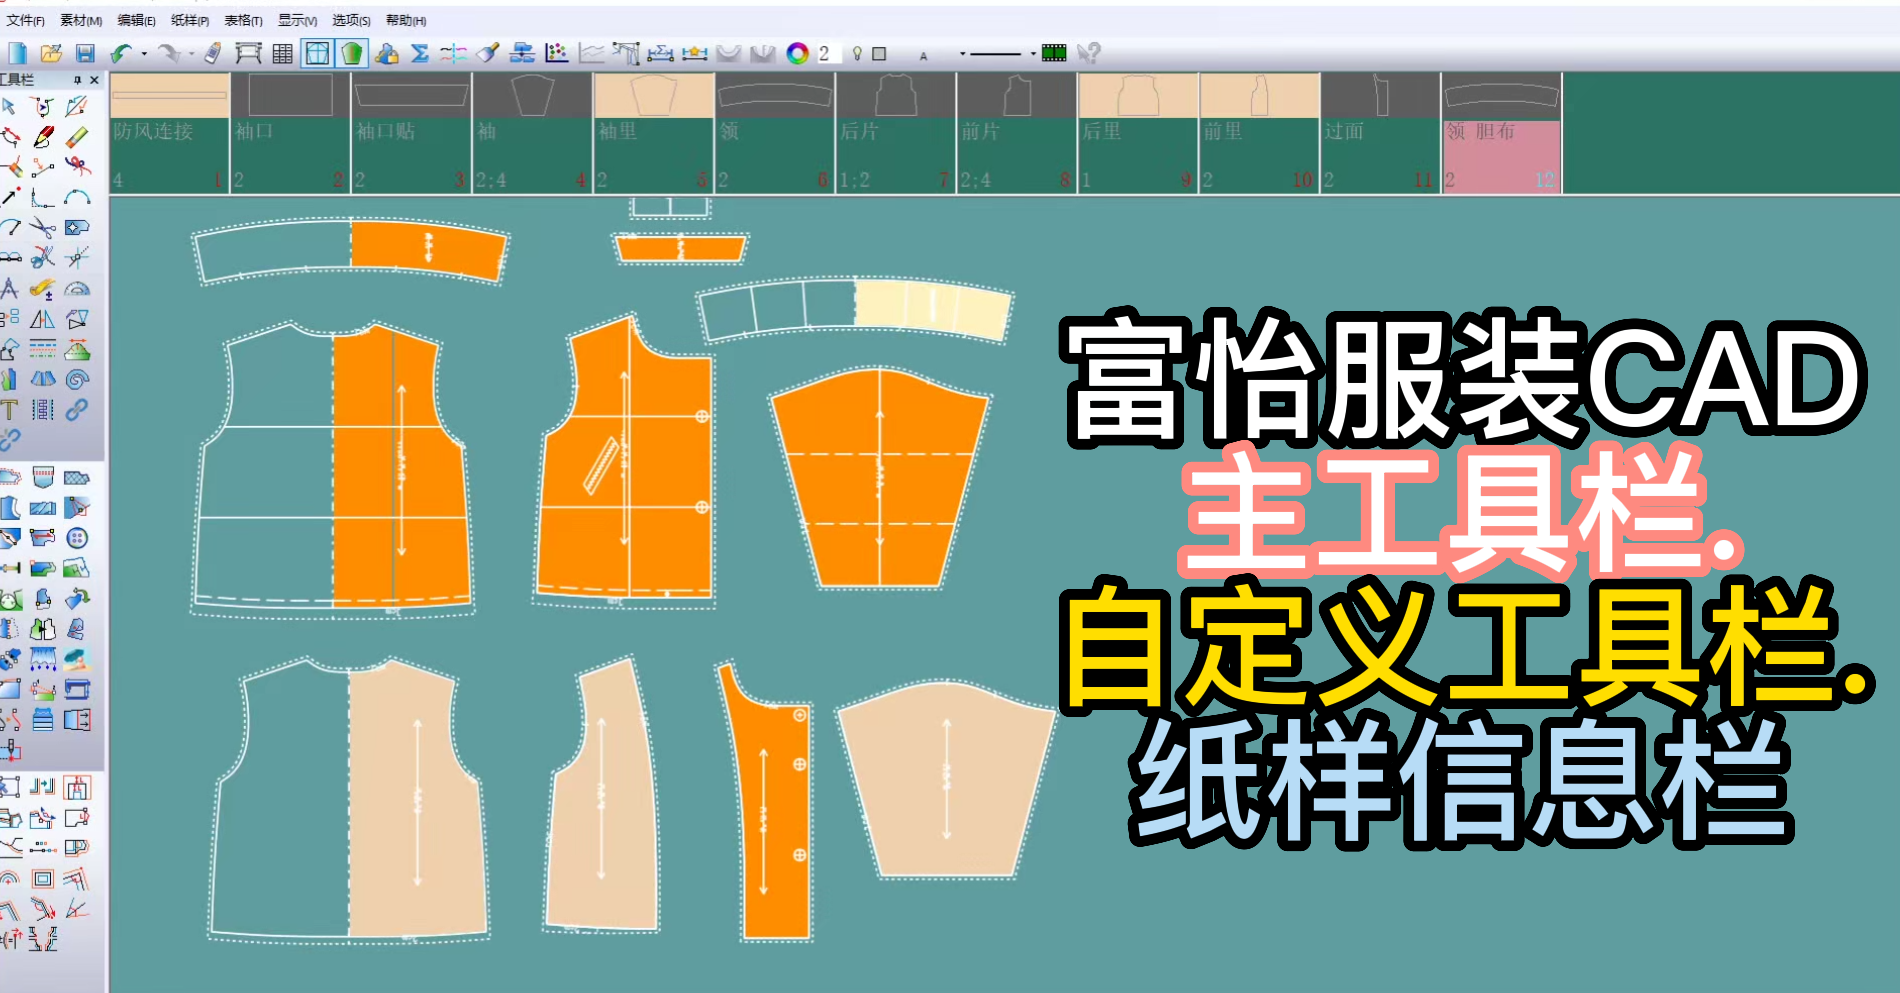Click the measurement dimension icon
The height and width of the screenshot is (993, 1900).
point(660,53)
